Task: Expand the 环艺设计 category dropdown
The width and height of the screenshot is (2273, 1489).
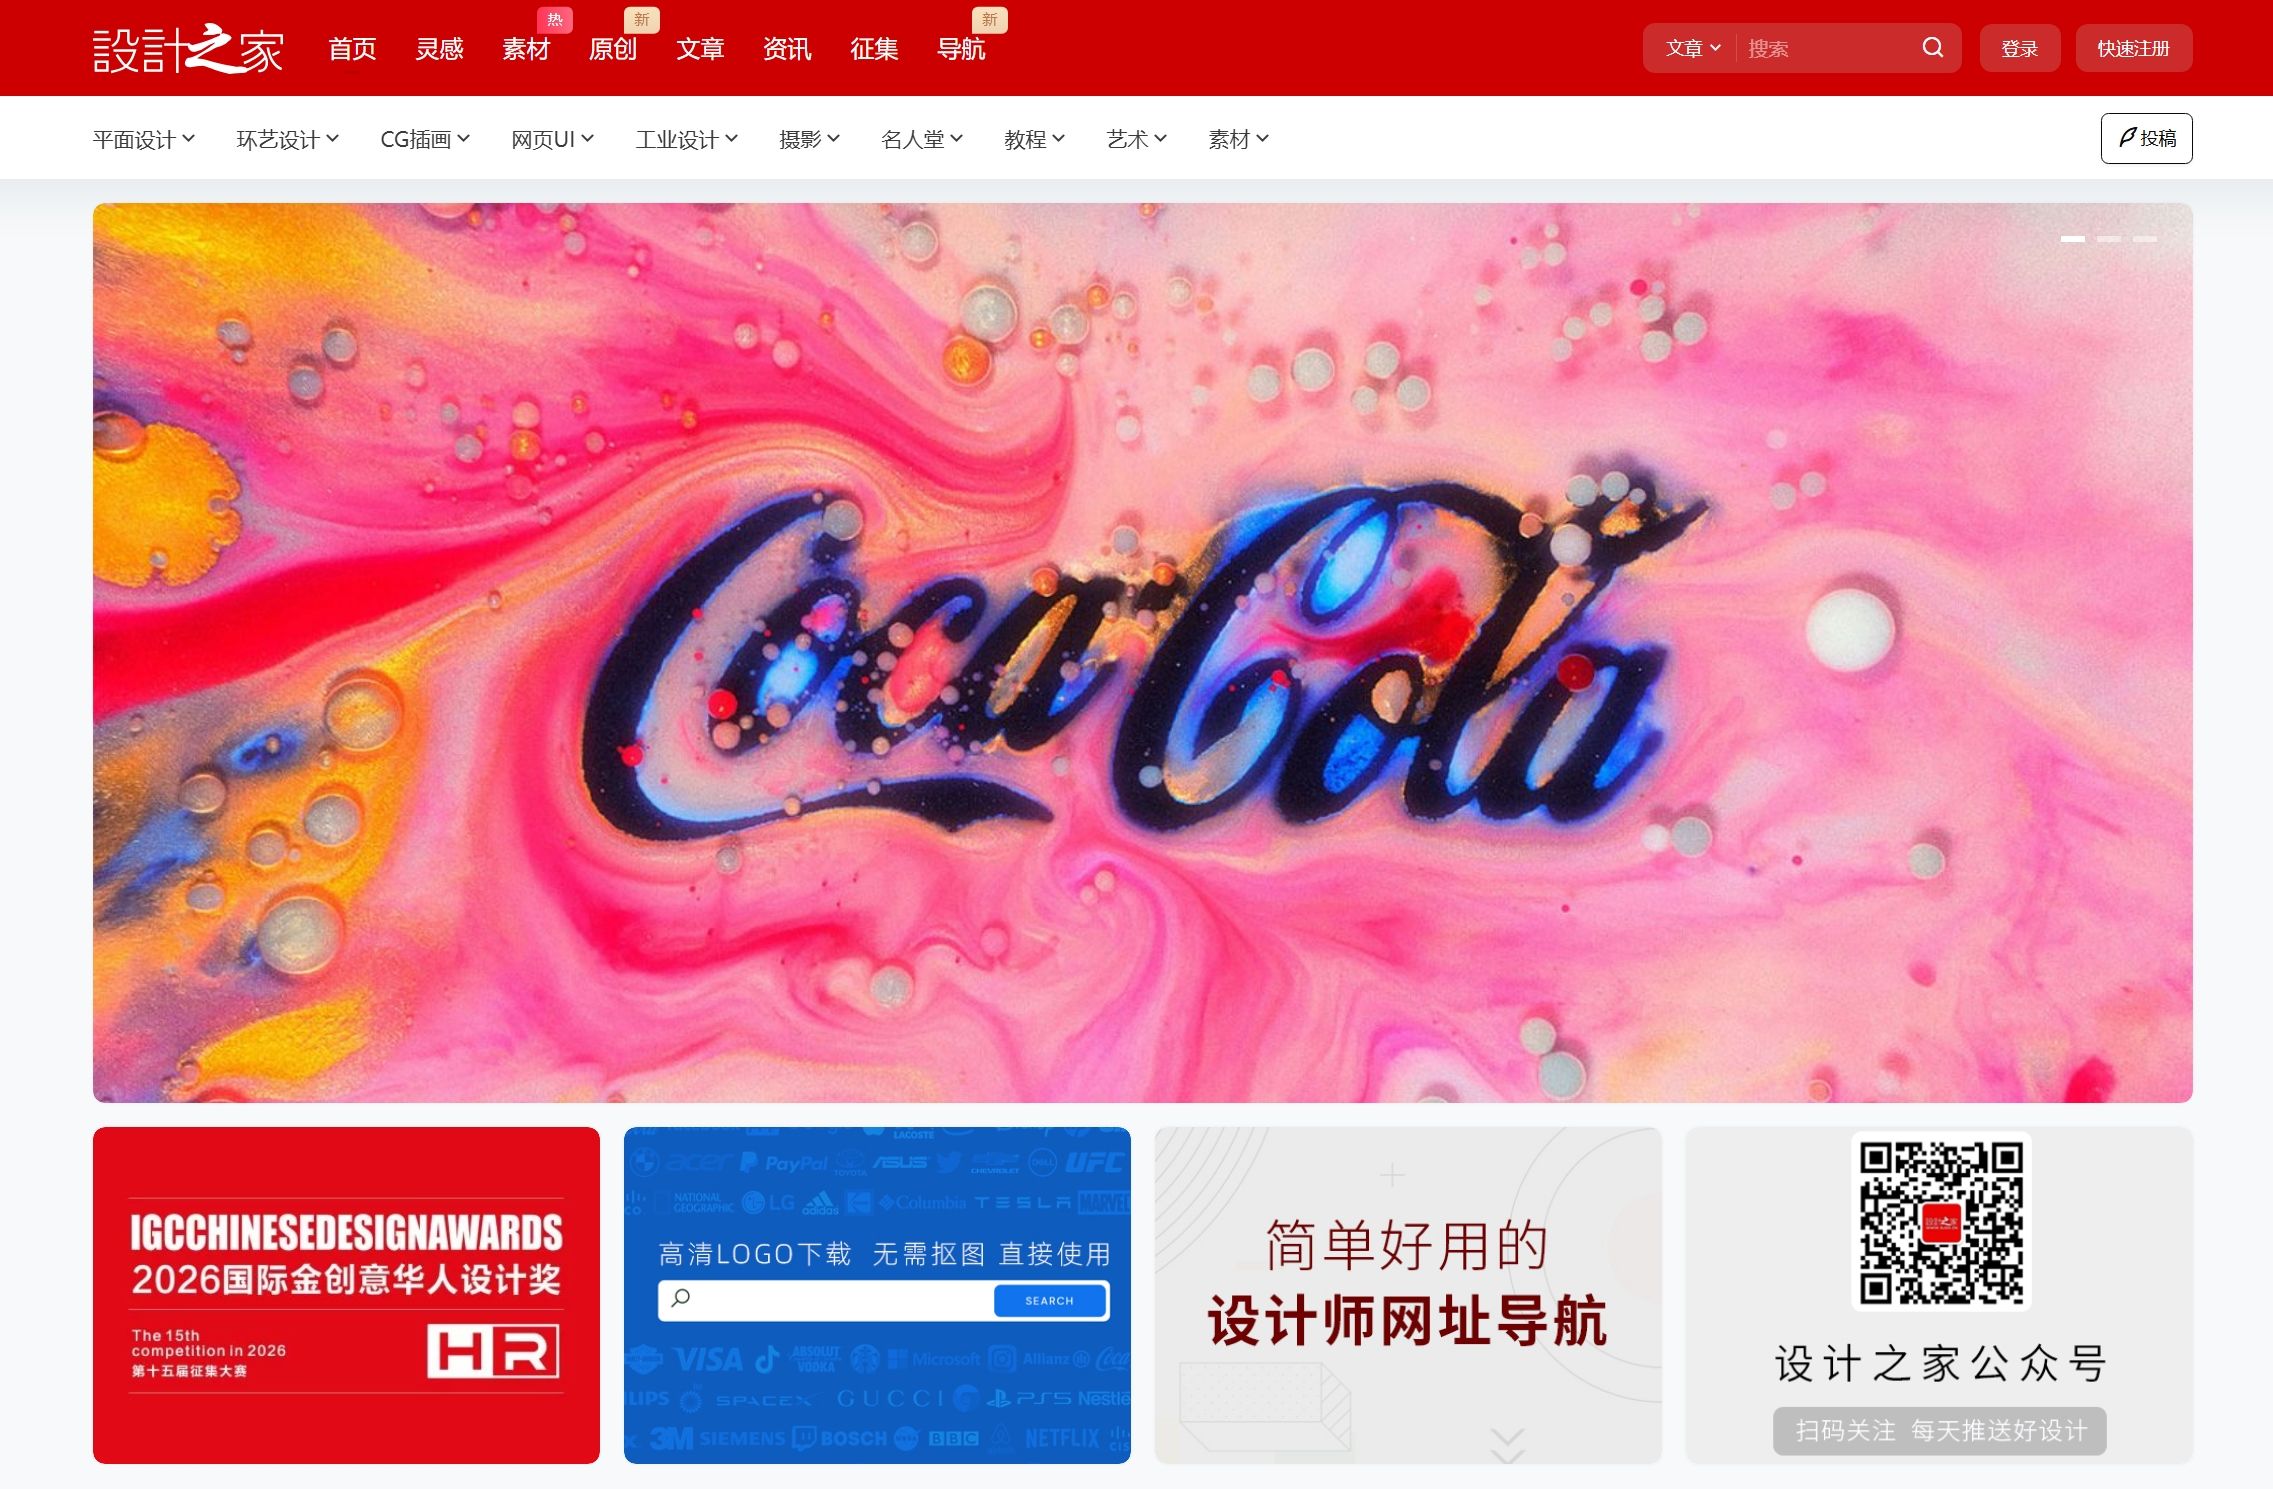Action: (x=288, y=139)
